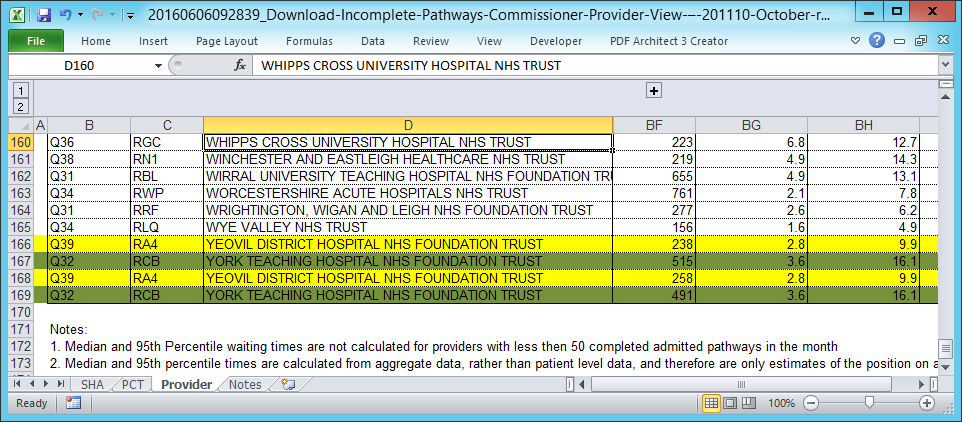The height and width of the screenshot is (422, 962).
Task: Switch to the SHA sheet tab
Action: click(92, 385)
